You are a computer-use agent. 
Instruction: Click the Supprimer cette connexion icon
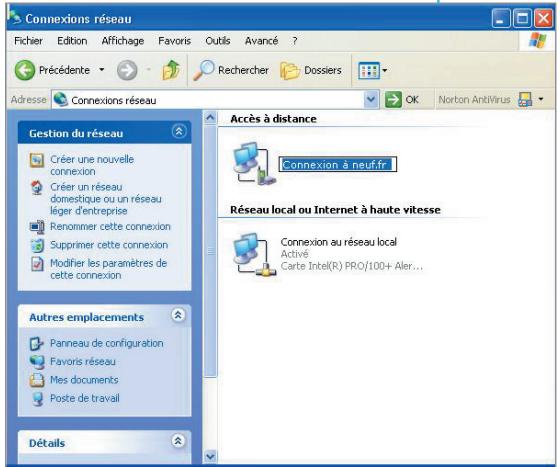[37, 245]
